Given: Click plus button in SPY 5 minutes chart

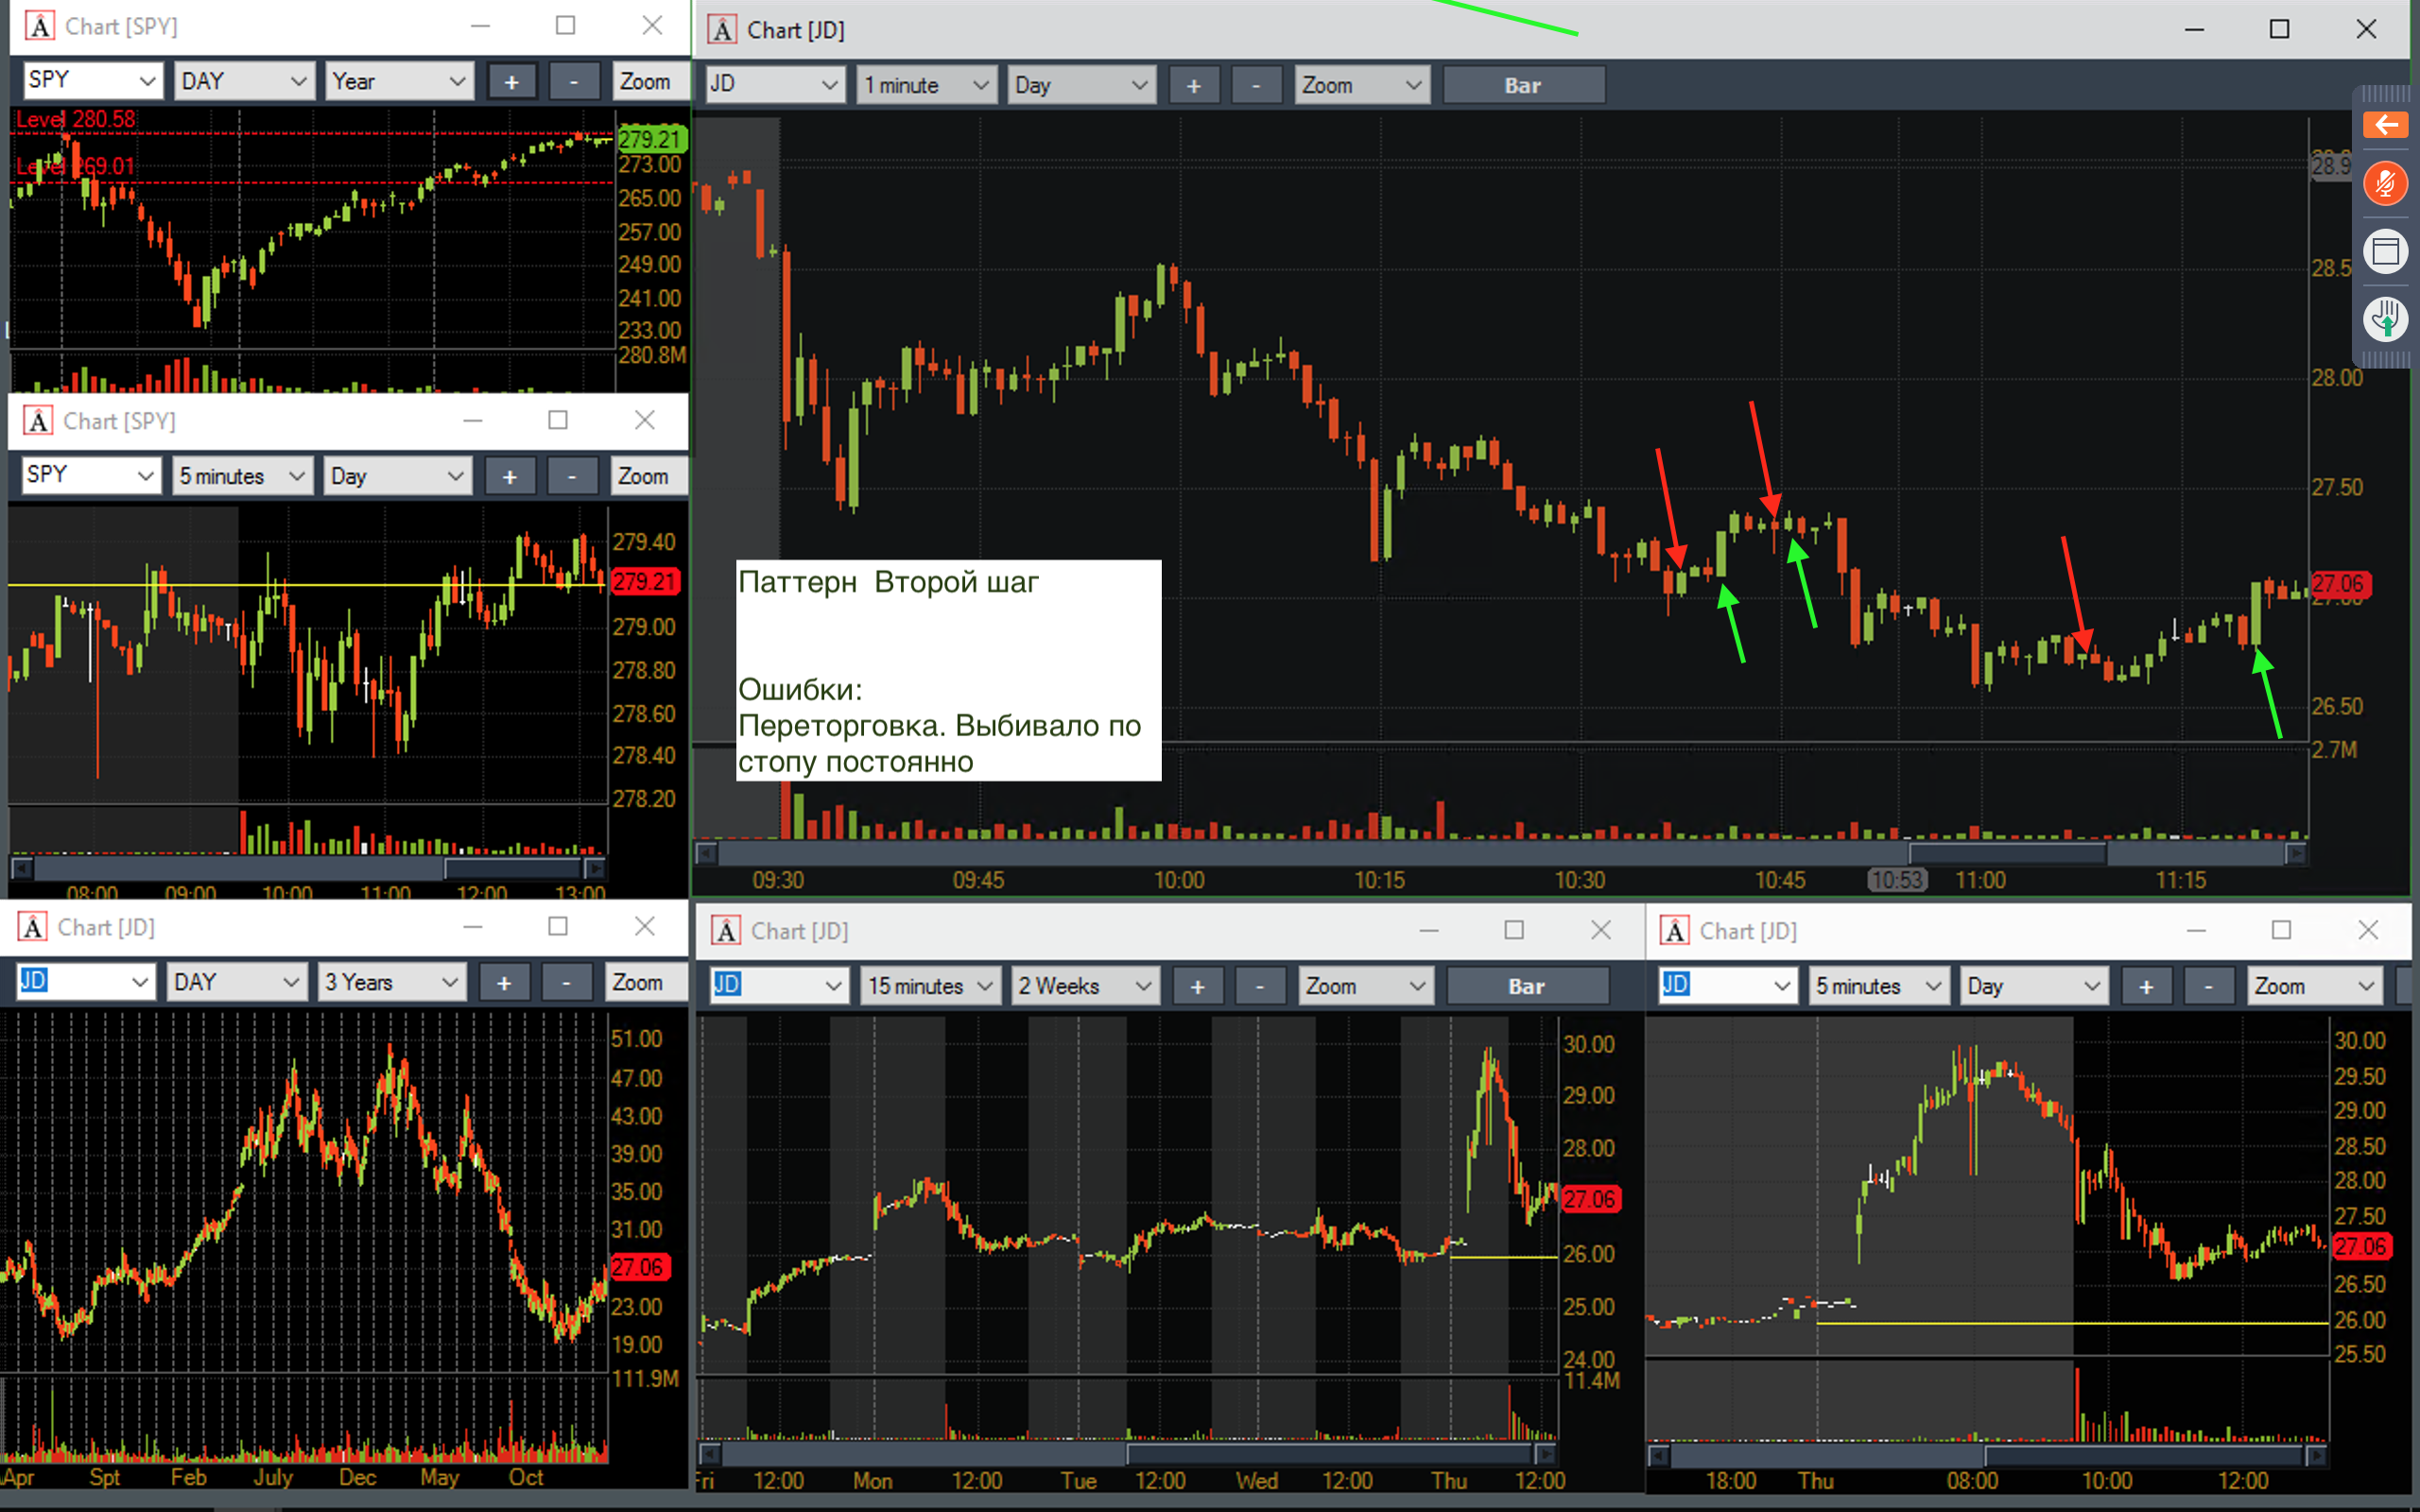Looking at the screenshot, I should [x=510, y=476].
